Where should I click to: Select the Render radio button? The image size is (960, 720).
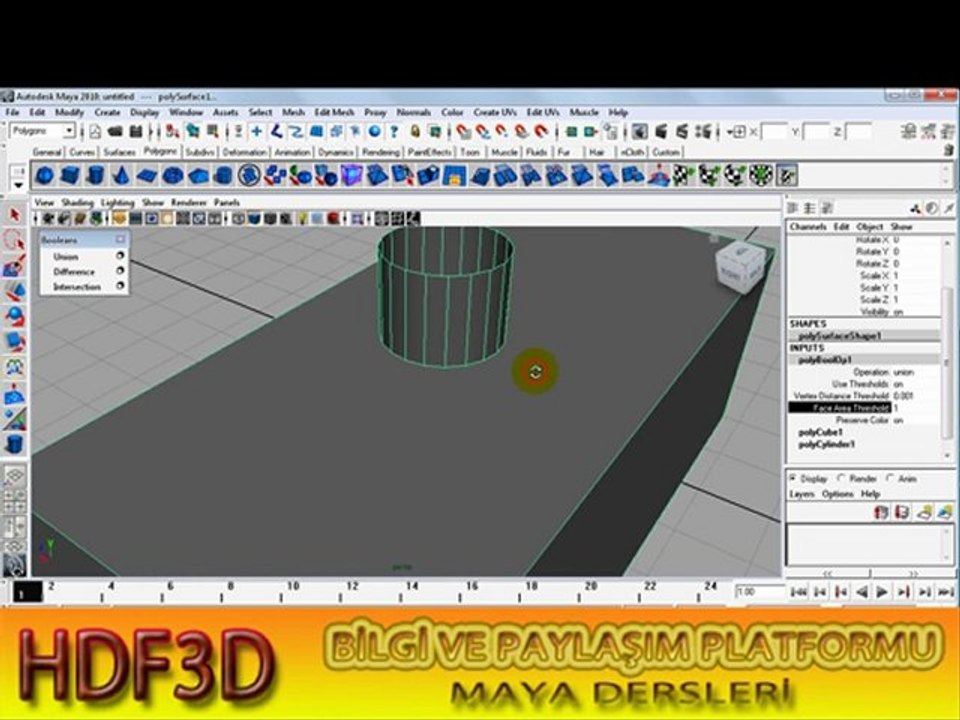click(842, 478)
